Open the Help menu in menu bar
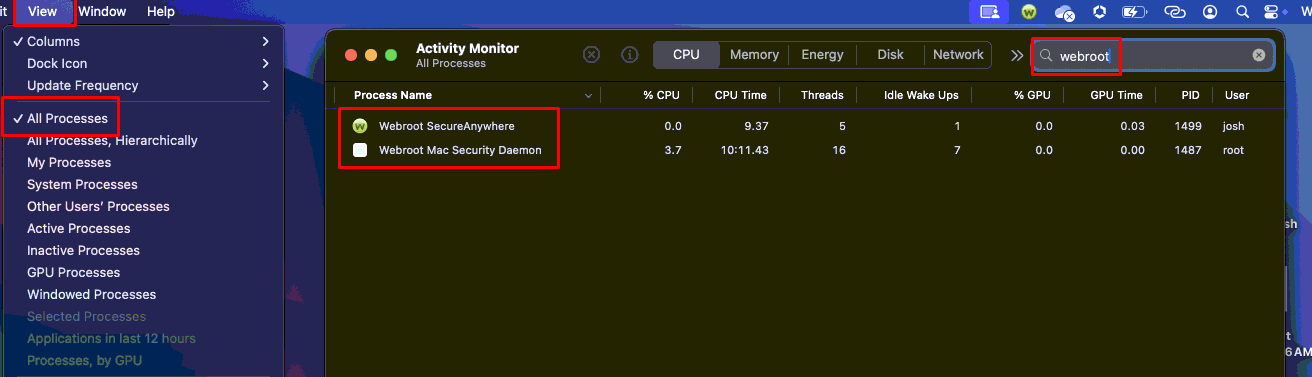 click(x=160, y=12)
